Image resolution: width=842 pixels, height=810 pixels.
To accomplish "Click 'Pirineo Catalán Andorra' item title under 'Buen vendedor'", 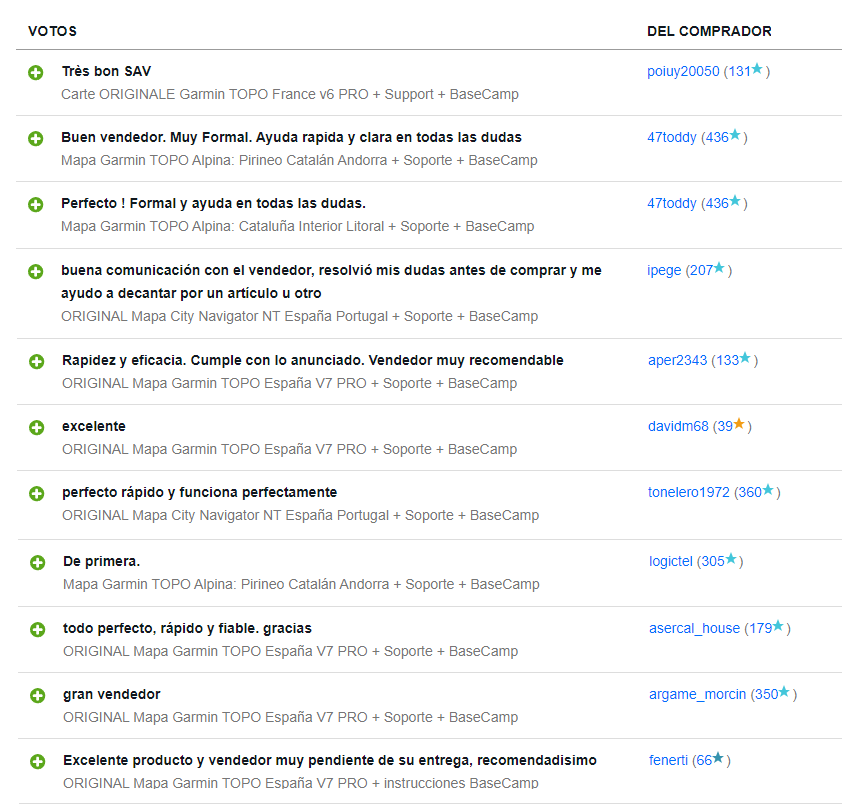I will coord(299,161).
